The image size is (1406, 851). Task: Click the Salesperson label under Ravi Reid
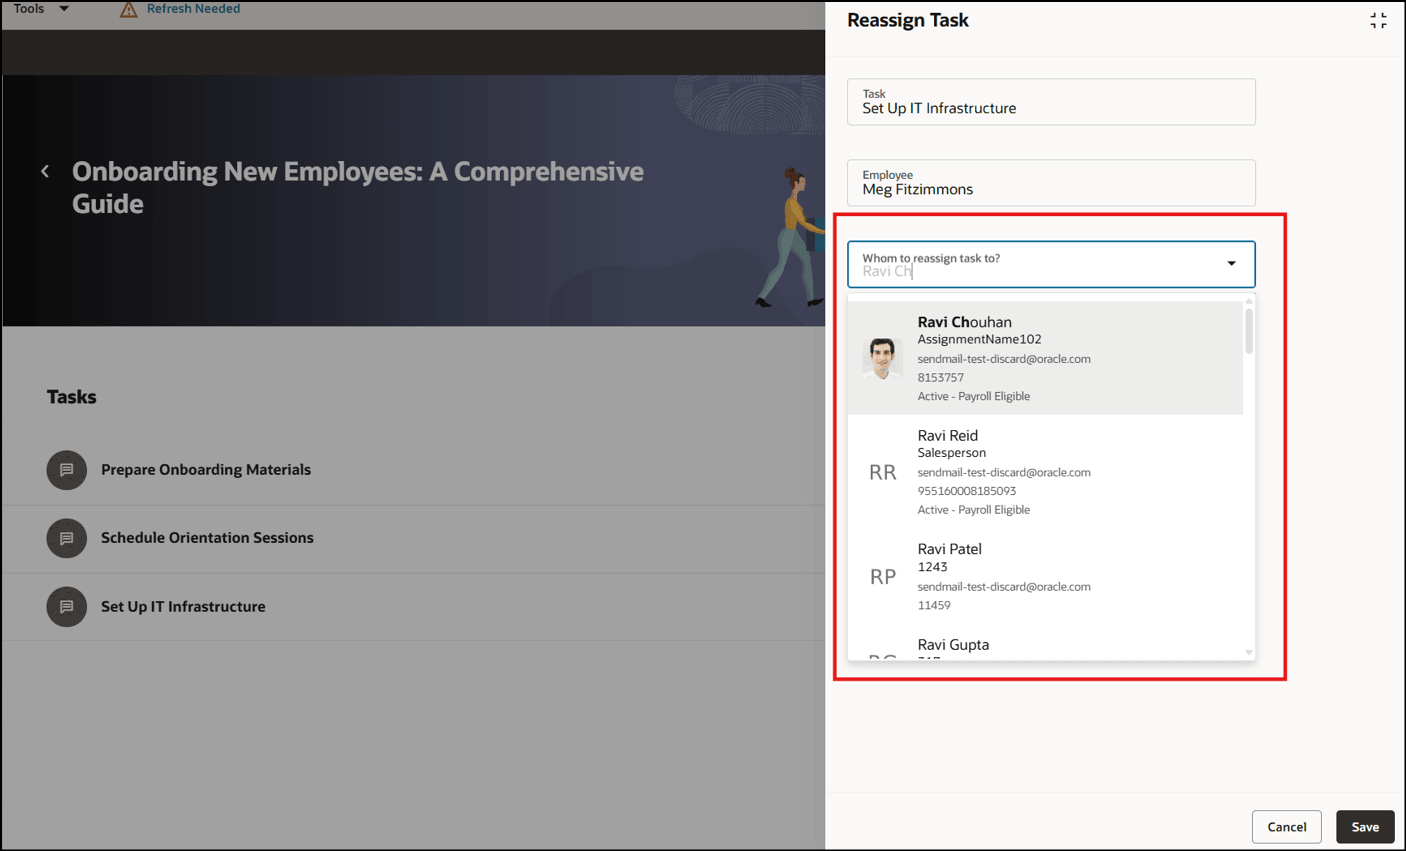pos(951,453)
